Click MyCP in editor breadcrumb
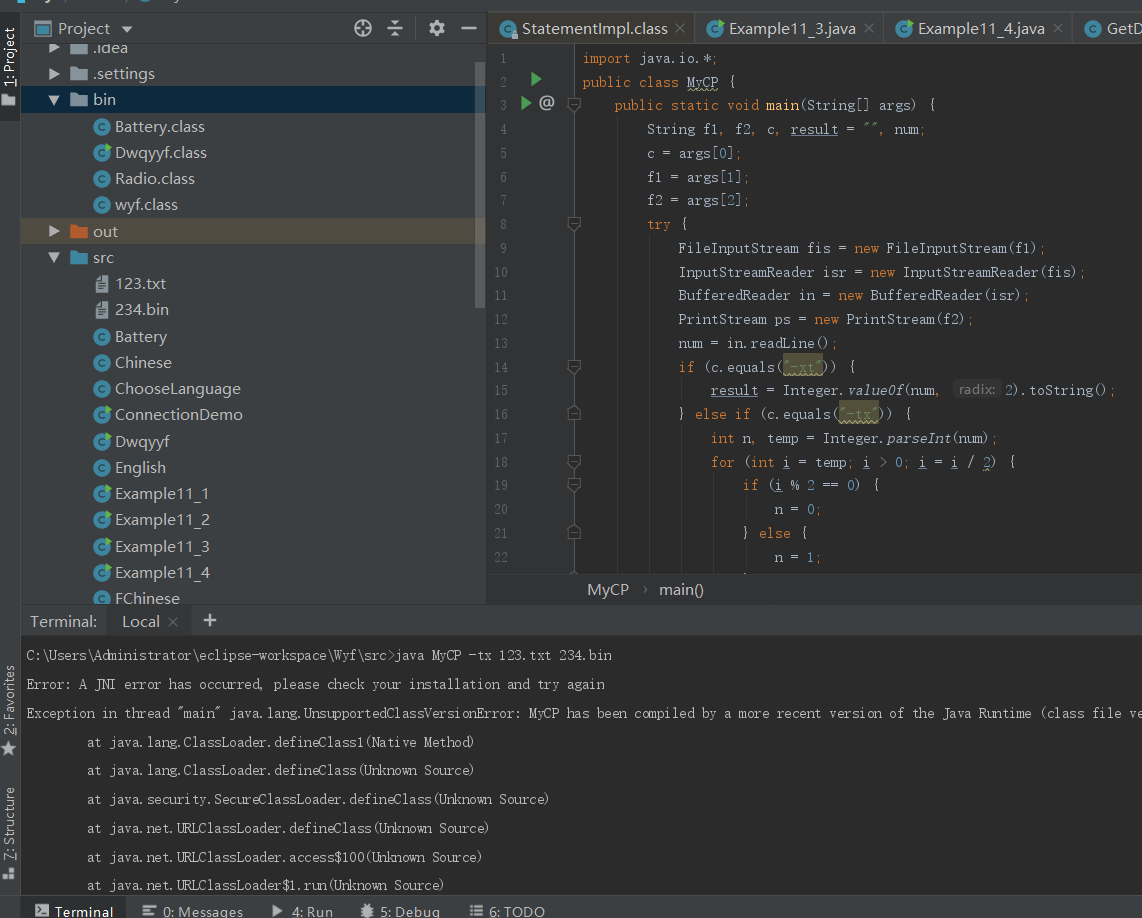Screen dimensions: 1142x918 click(607, 590)
